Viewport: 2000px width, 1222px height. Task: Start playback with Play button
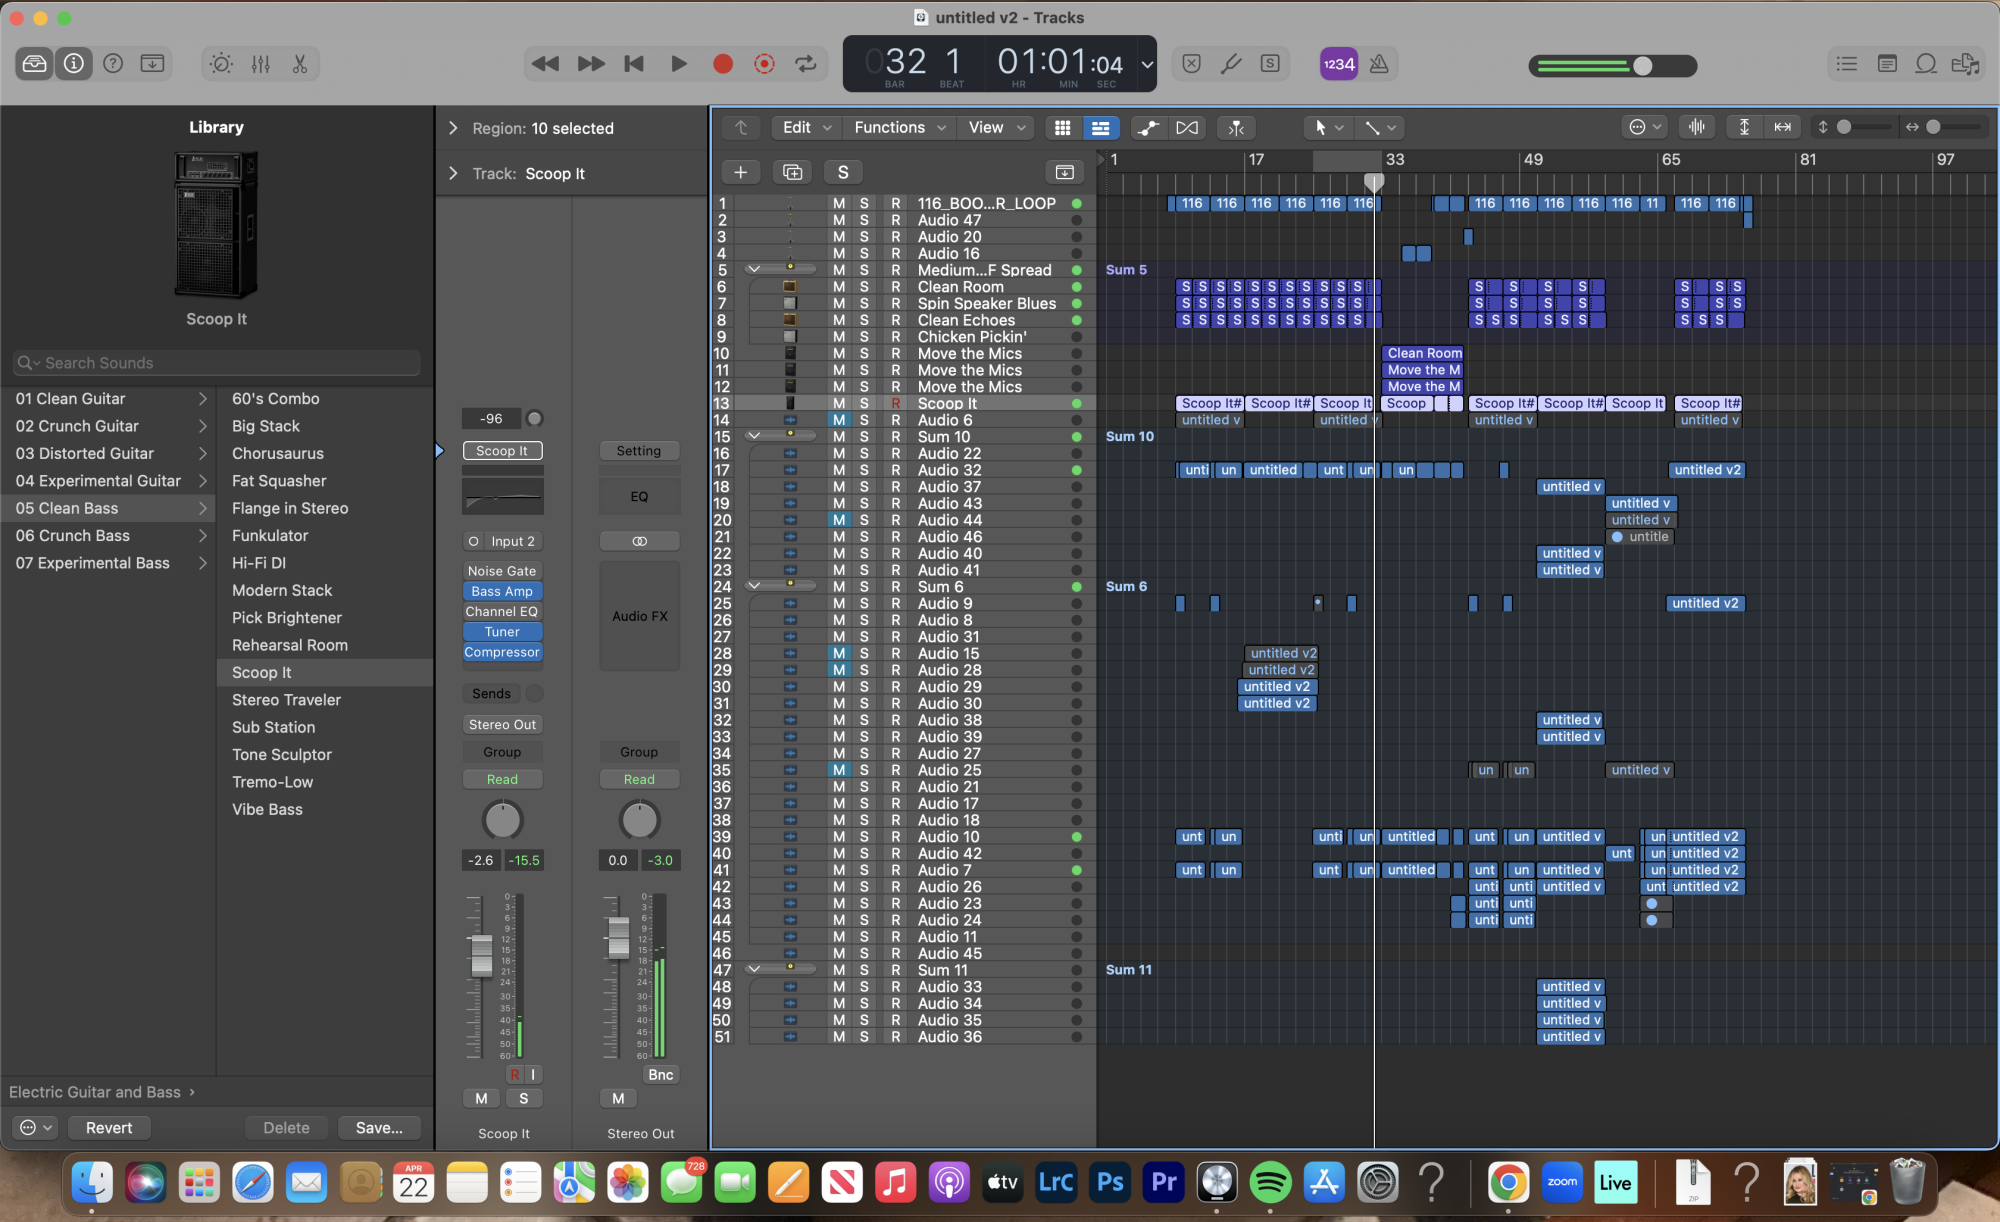coord(679,64)
